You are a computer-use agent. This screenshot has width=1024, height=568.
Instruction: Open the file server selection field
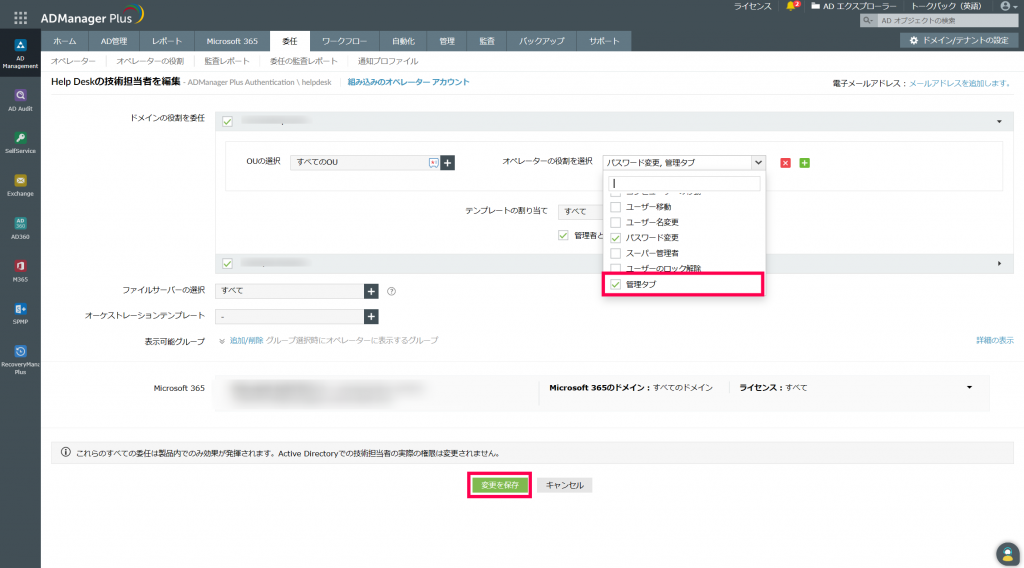[x=289, y=291]
